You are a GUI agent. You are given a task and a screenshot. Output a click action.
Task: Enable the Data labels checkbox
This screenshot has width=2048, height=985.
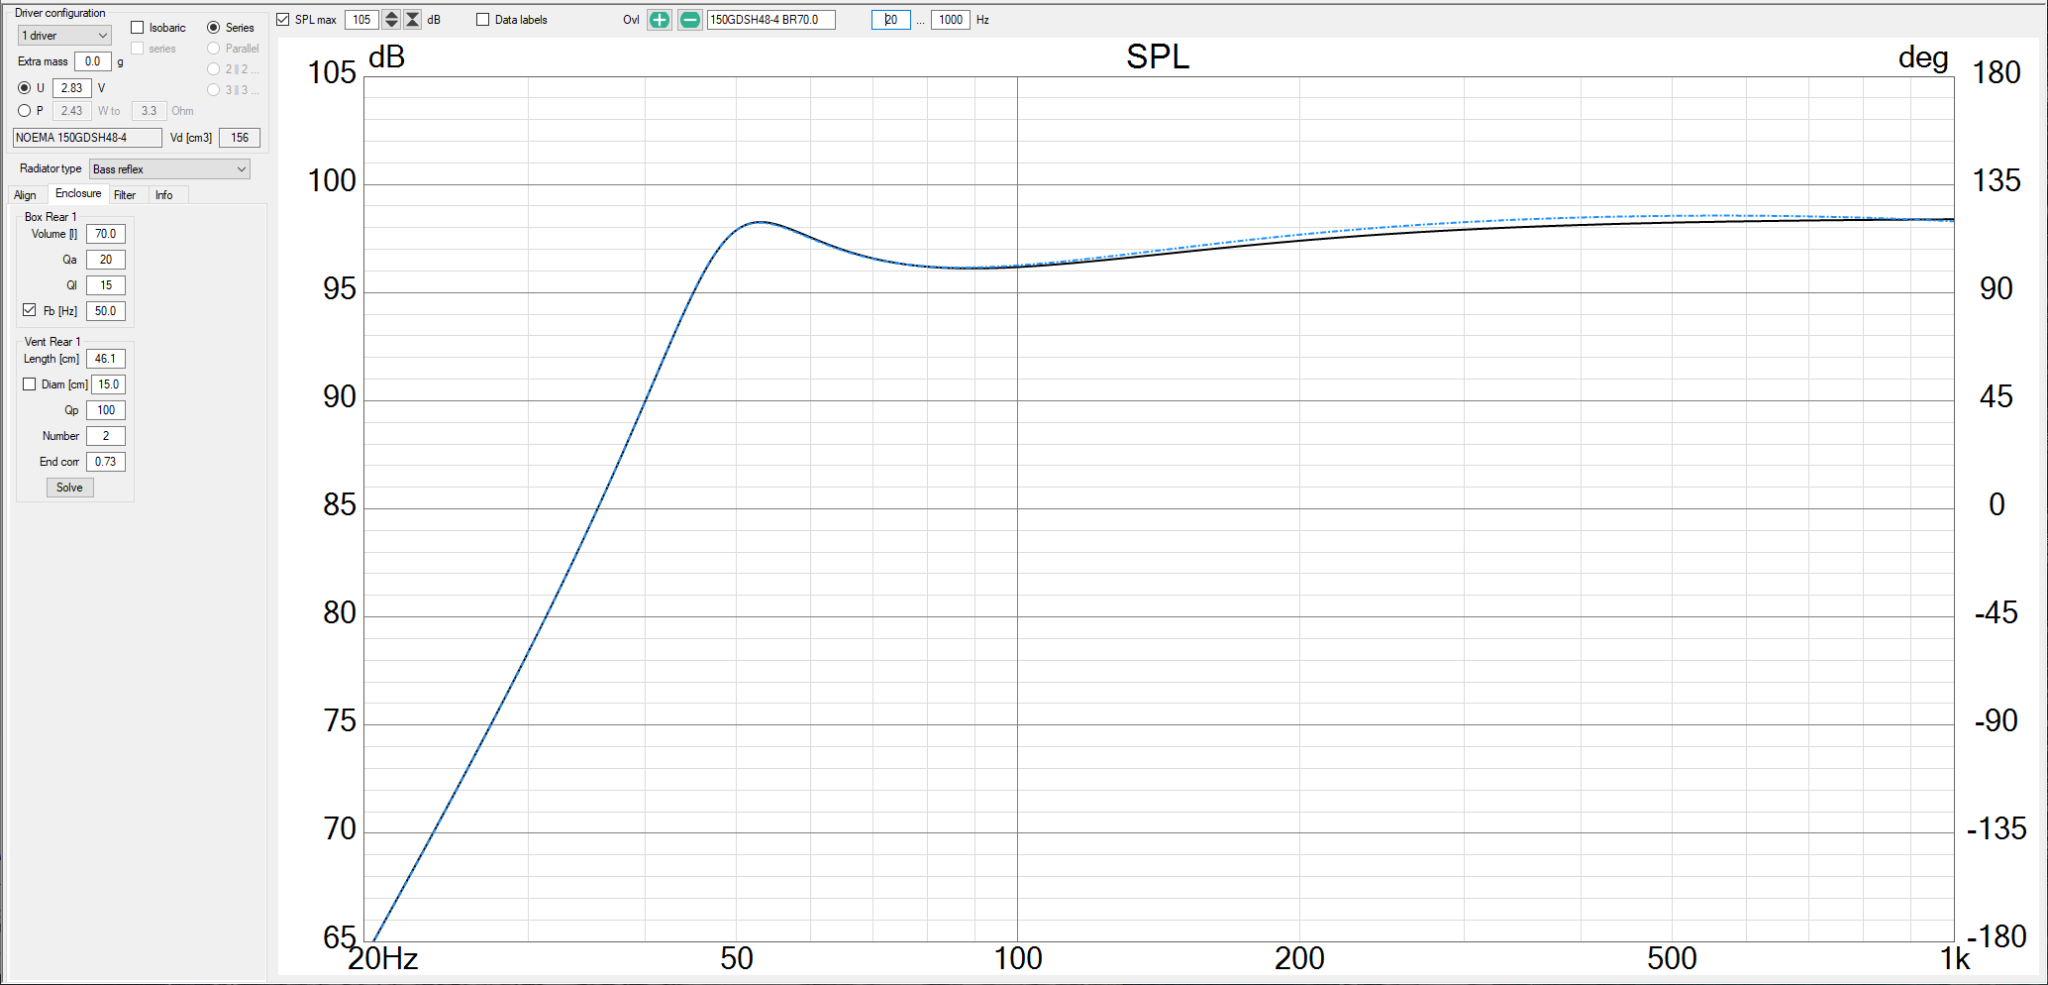coord(483,20)
